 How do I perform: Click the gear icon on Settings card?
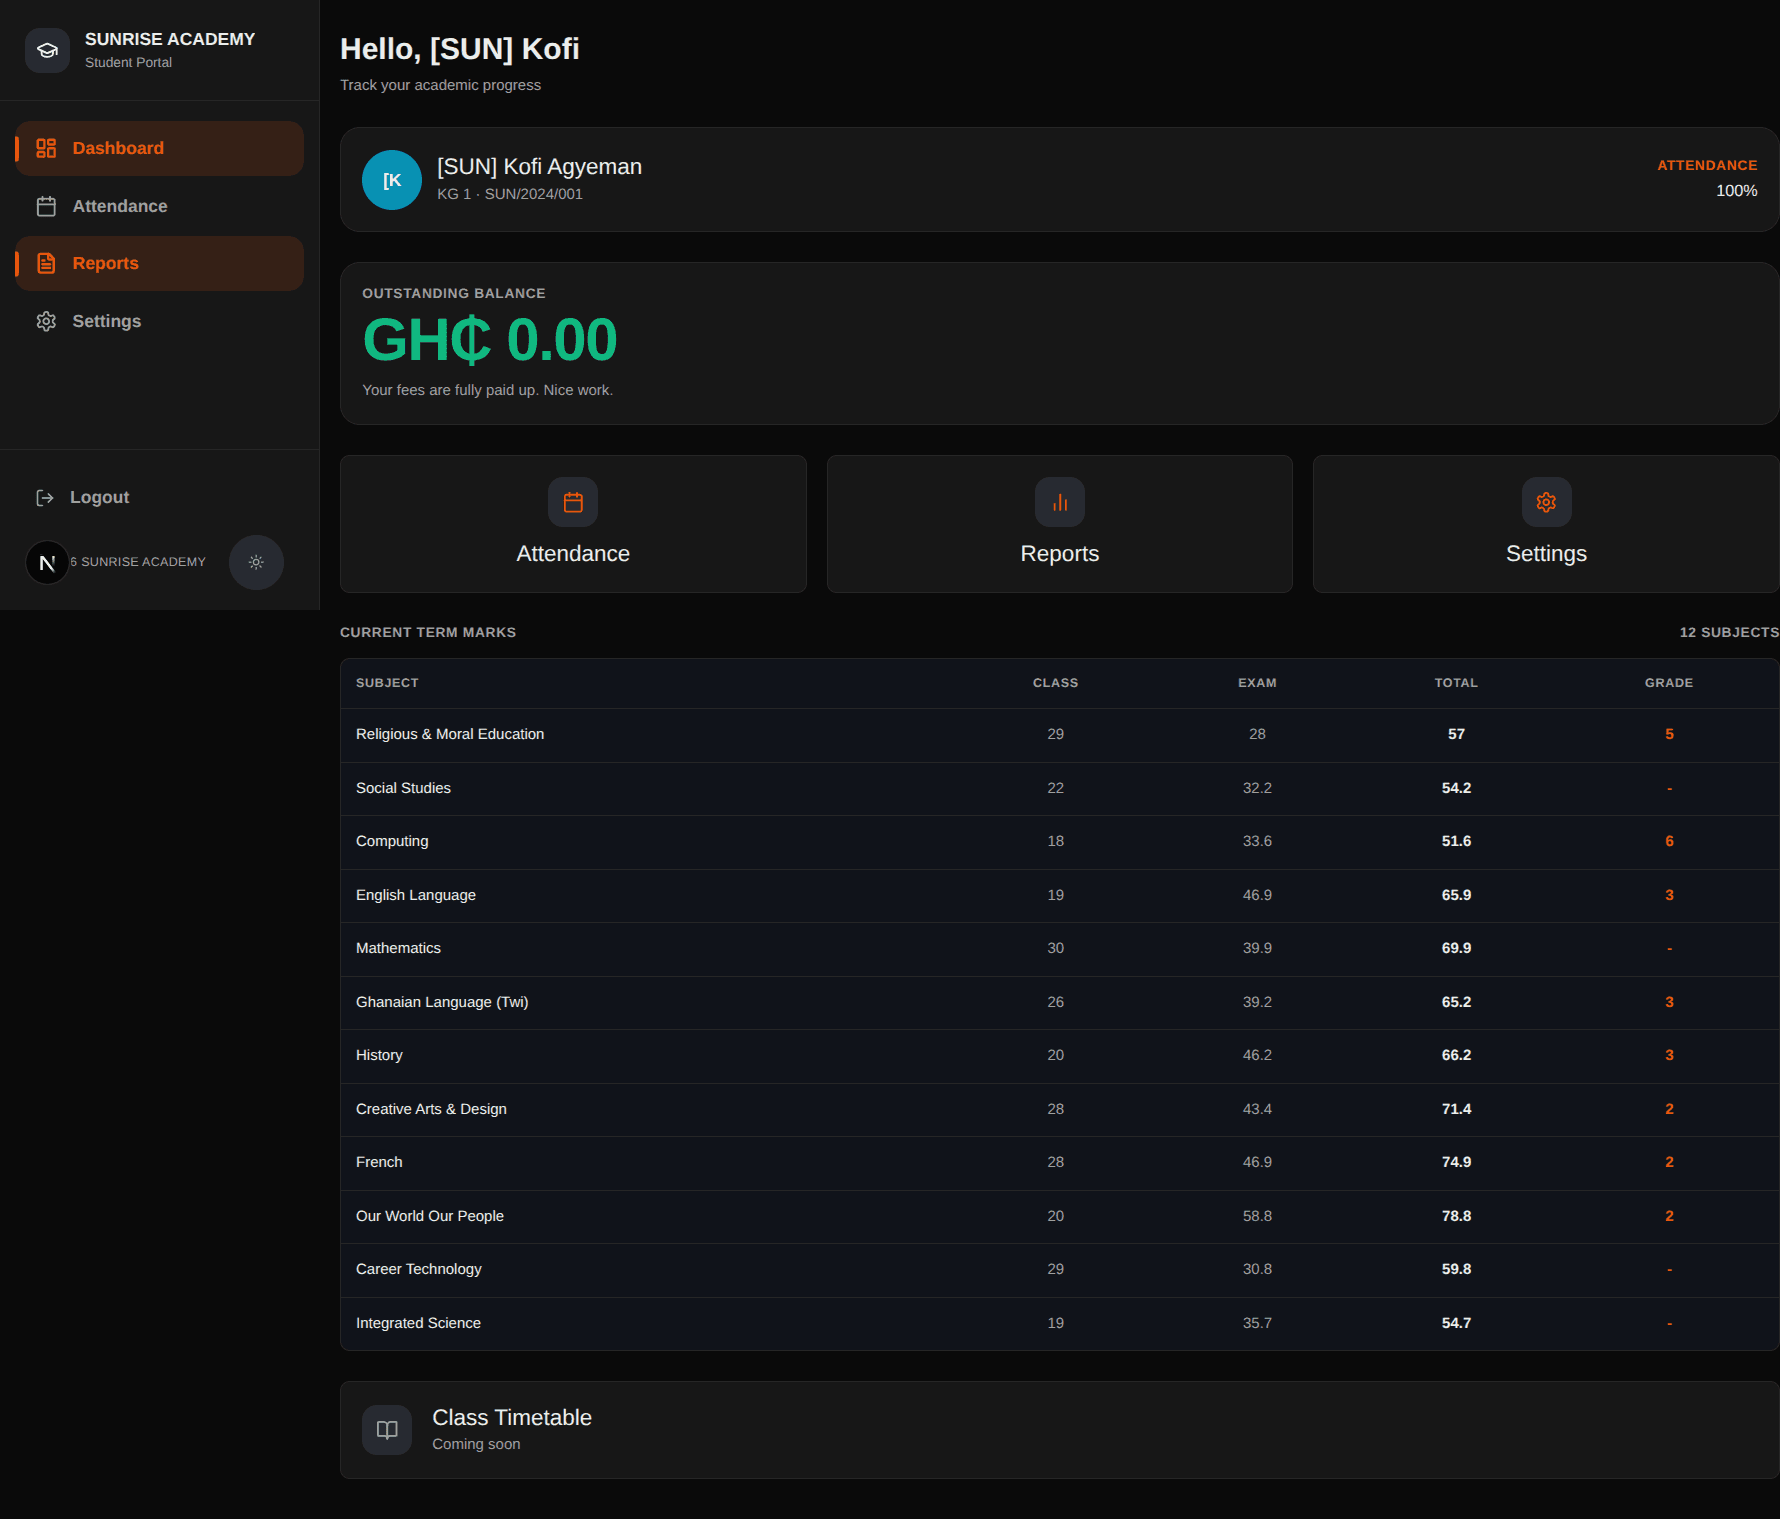point(1546,502)
